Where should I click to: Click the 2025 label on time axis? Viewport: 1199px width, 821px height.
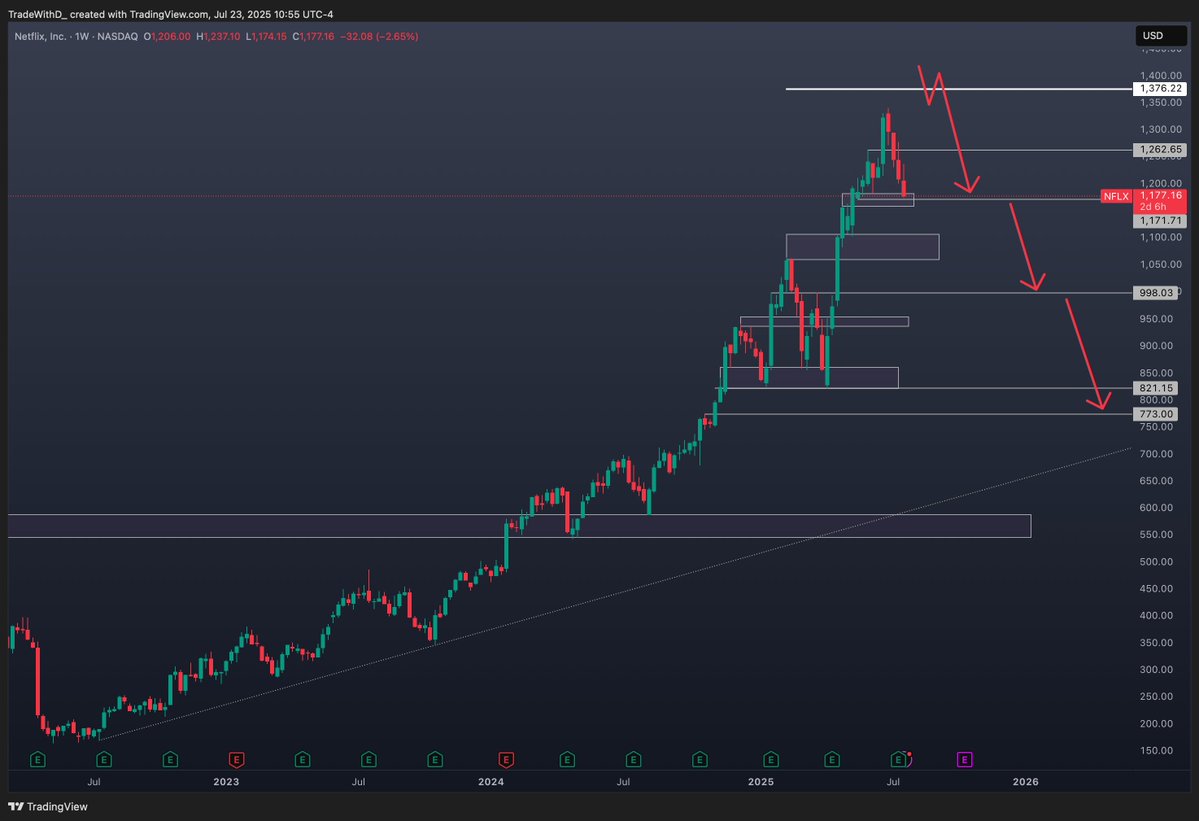point(761,781)
